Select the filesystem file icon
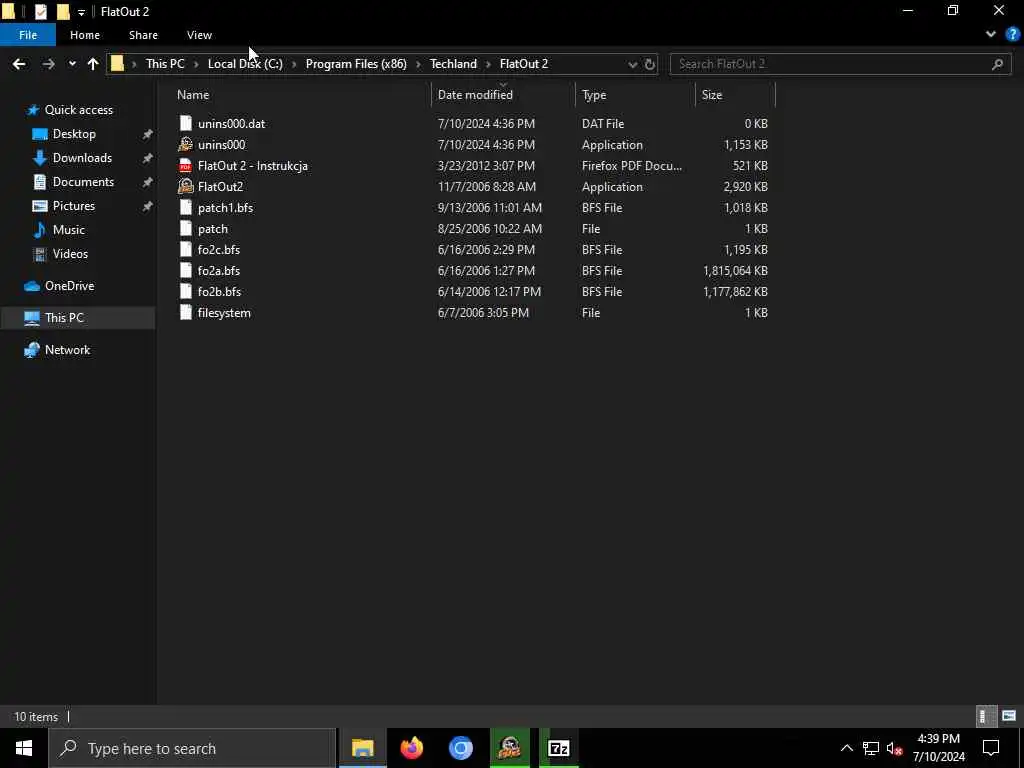Screen dimensions: 1024x768 185,312
